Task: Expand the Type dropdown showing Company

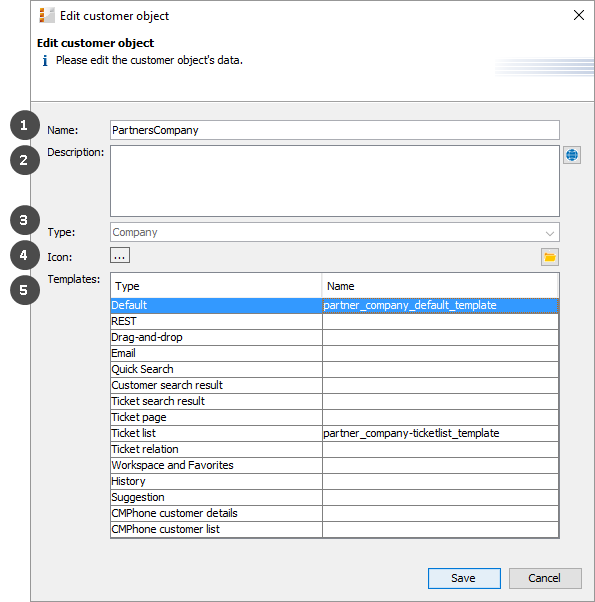Action: coord(335,232)
